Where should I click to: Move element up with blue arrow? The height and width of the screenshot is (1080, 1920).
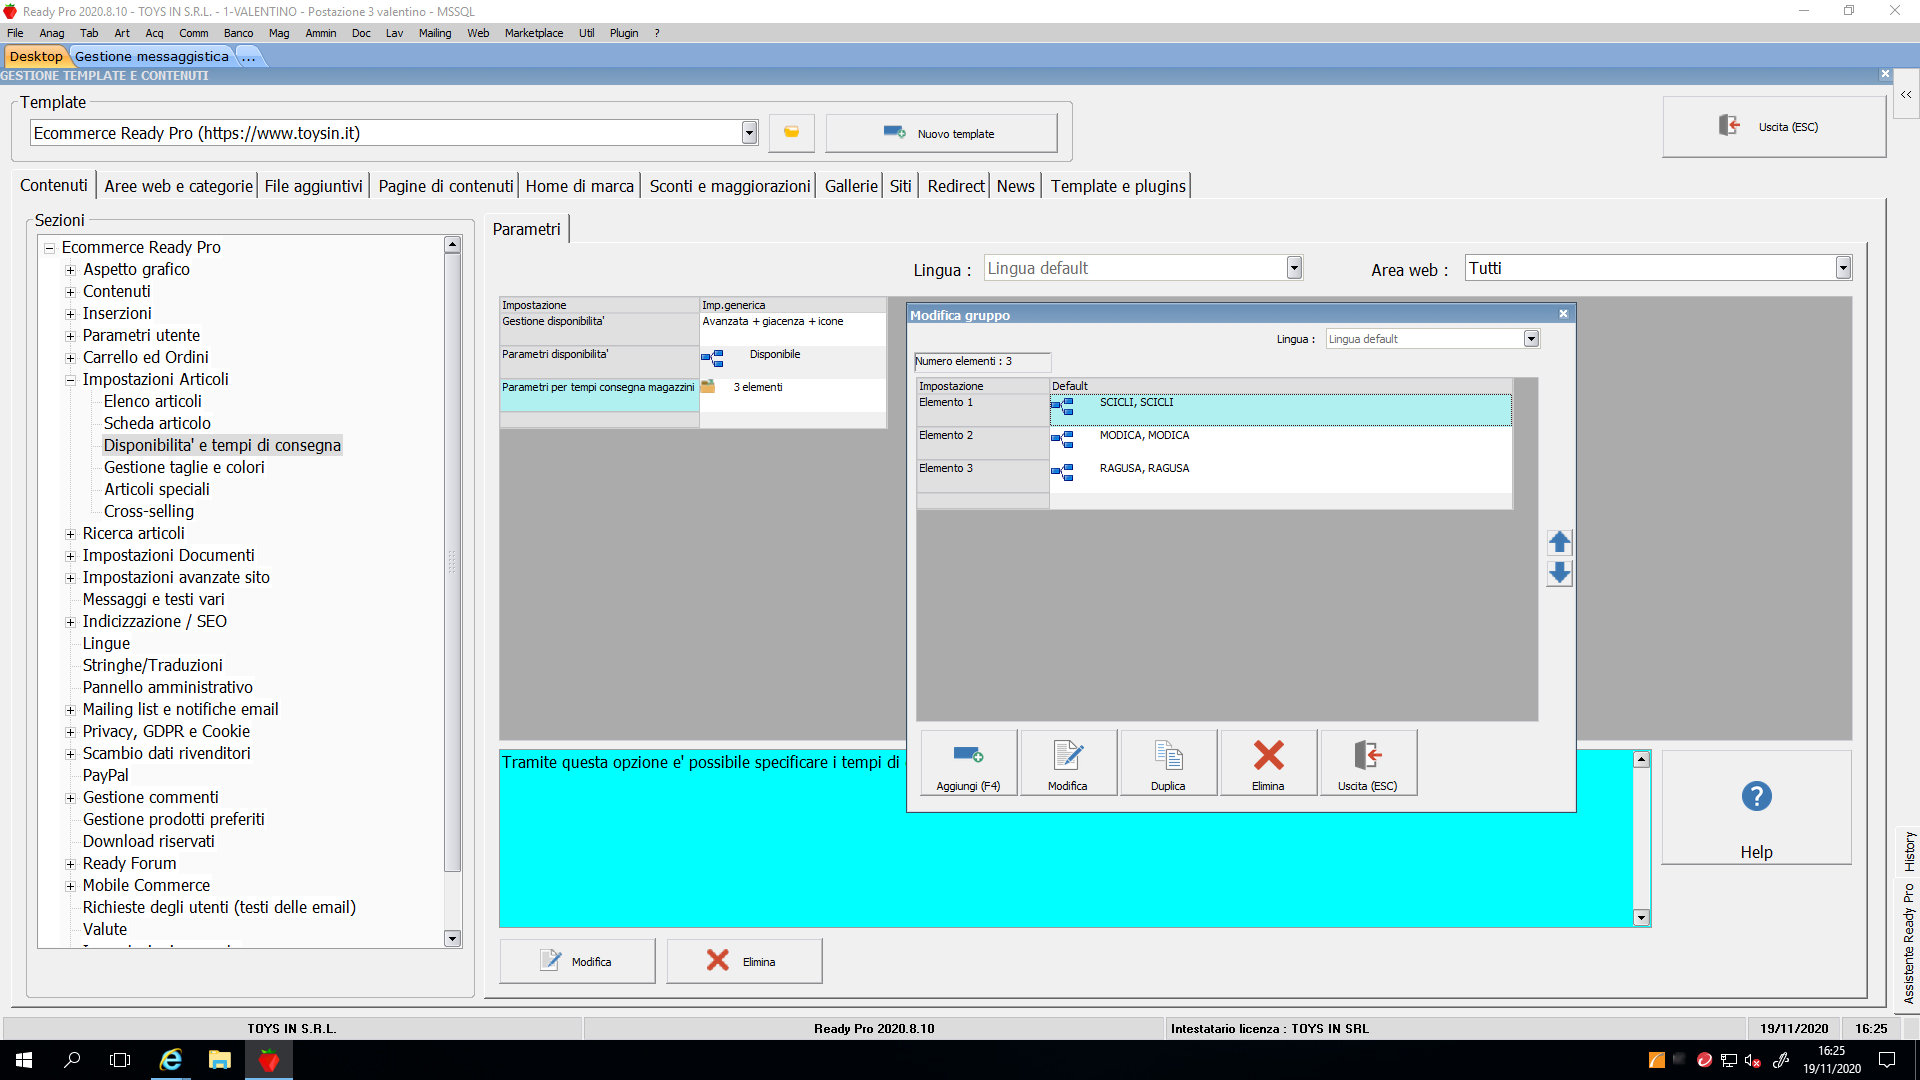pyautogui.click(x=1559, y=543)
